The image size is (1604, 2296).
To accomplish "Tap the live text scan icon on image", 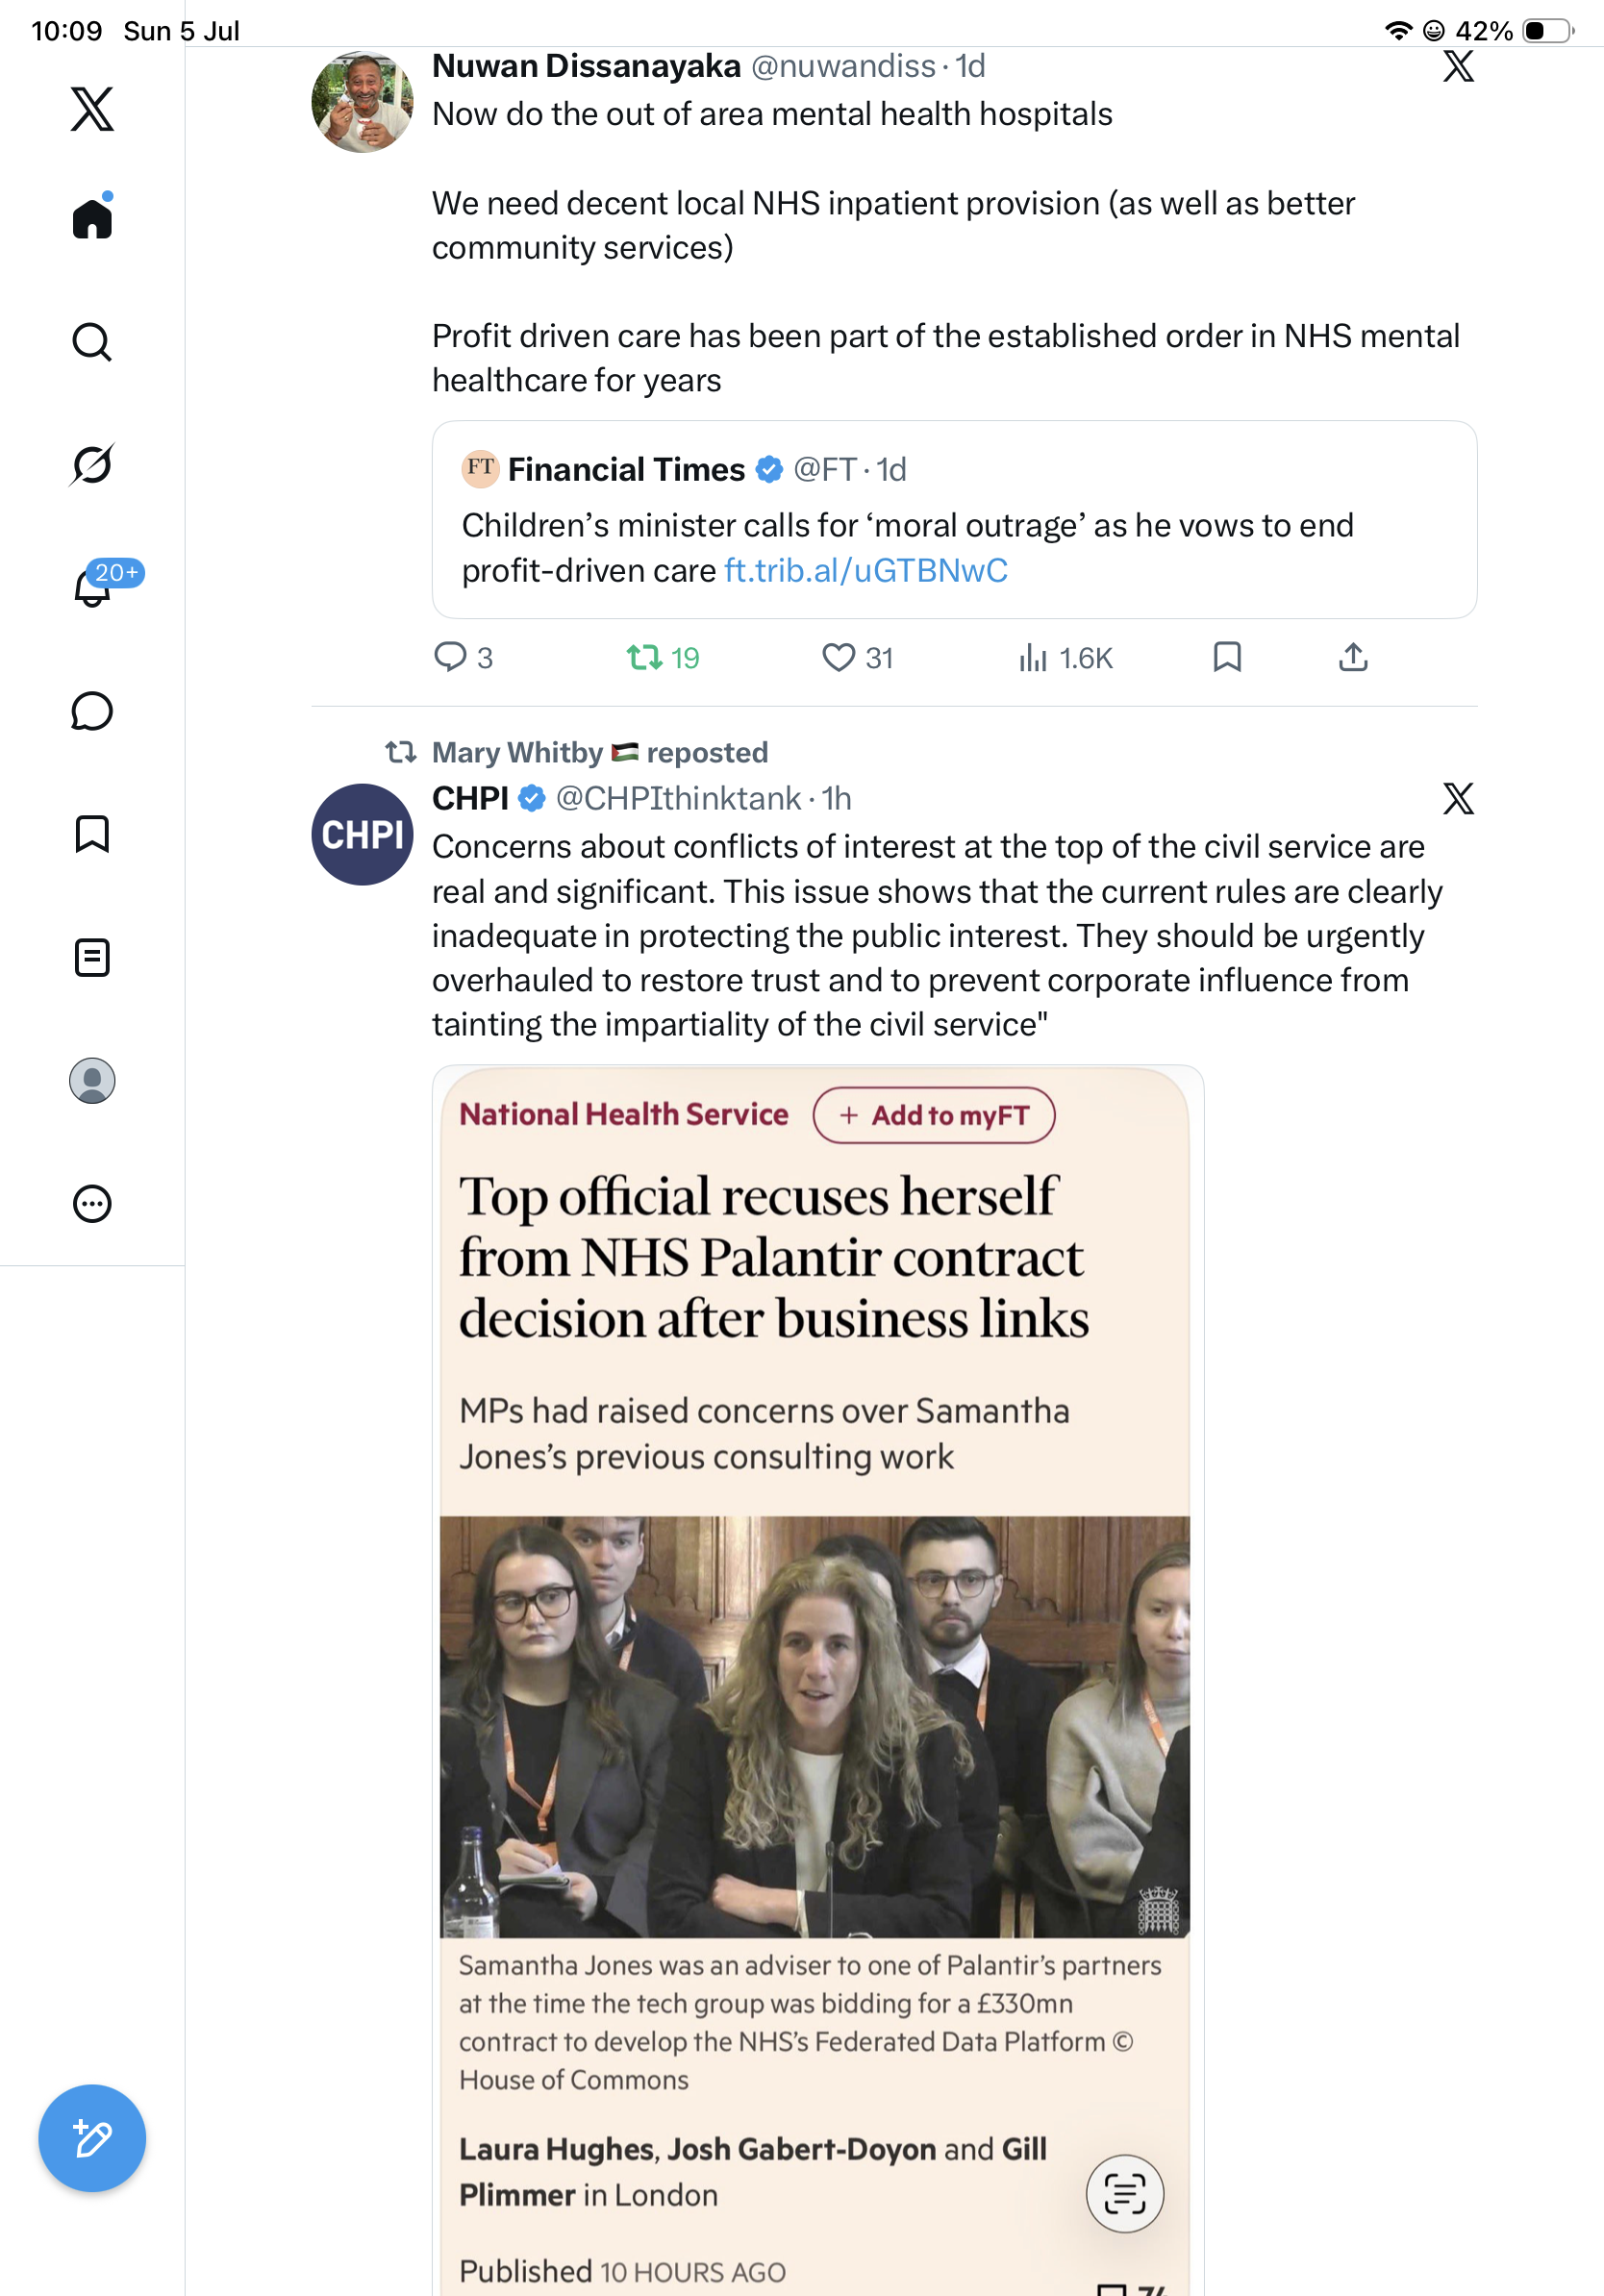I will click(x=1124, y=2193).
